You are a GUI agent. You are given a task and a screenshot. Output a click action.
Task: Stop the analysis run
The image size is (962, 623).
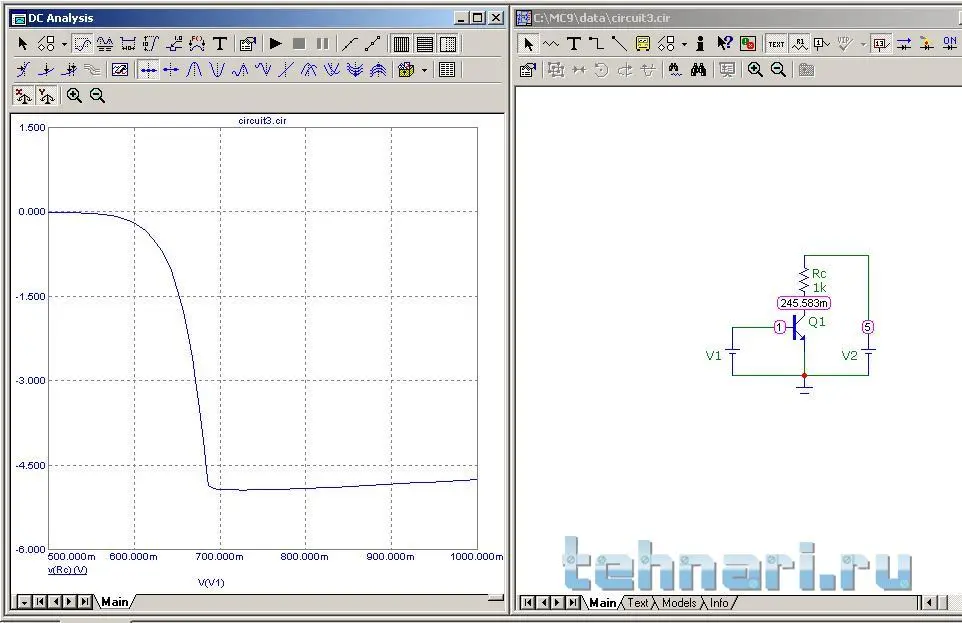click(x=299, y=44)
